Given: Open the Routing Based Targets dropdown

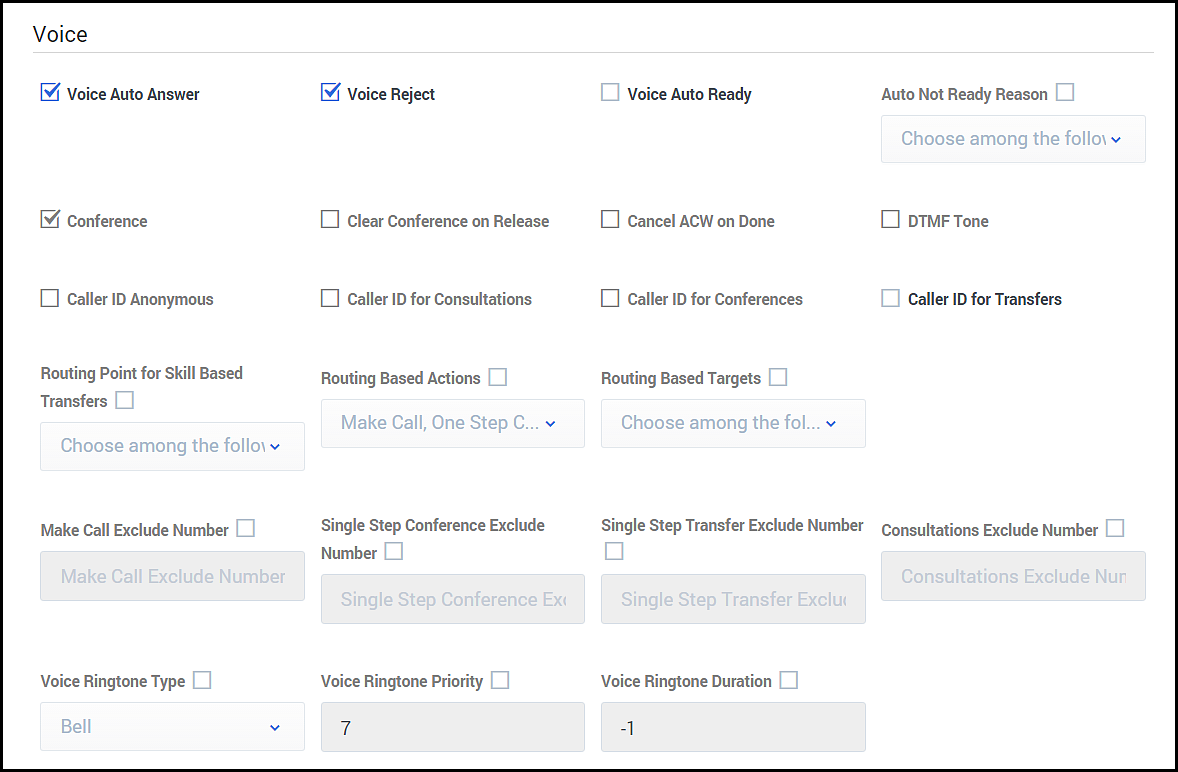Looking at the screenshot, I should coord(732,423).
